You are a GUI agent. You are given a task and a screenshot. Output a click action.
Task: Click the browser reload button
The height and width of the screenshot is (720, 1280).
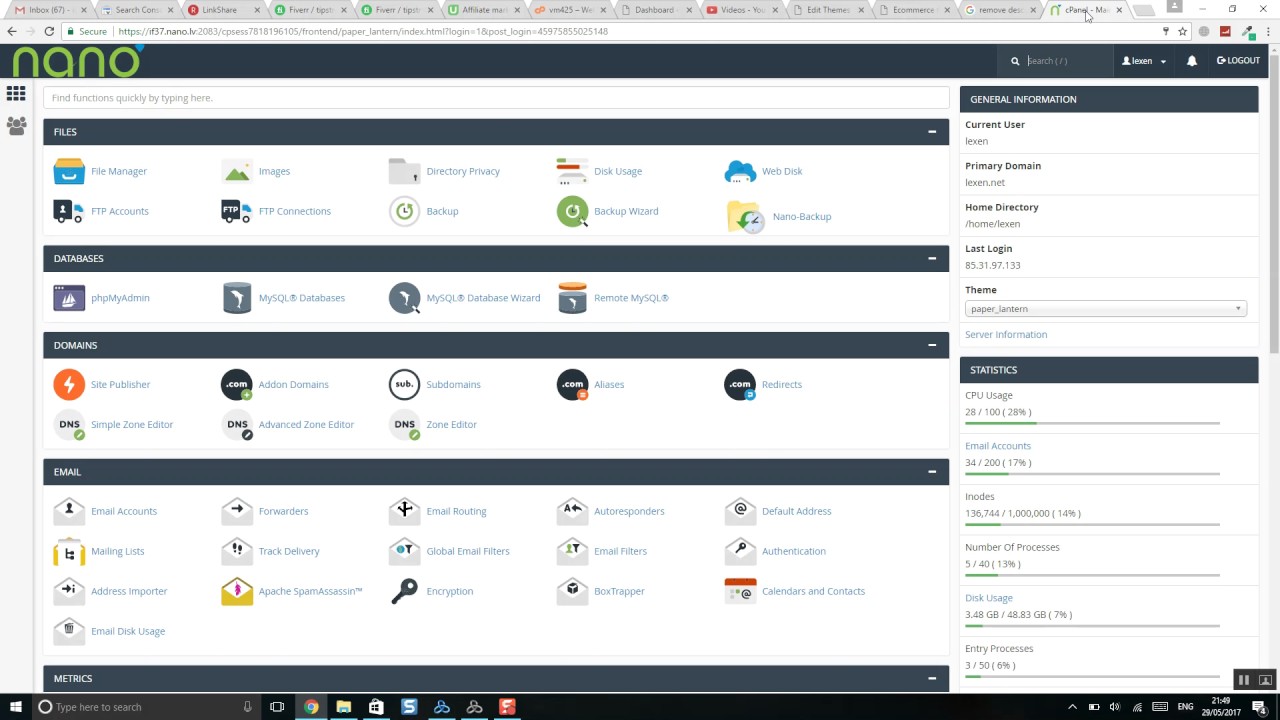[47, 31]
